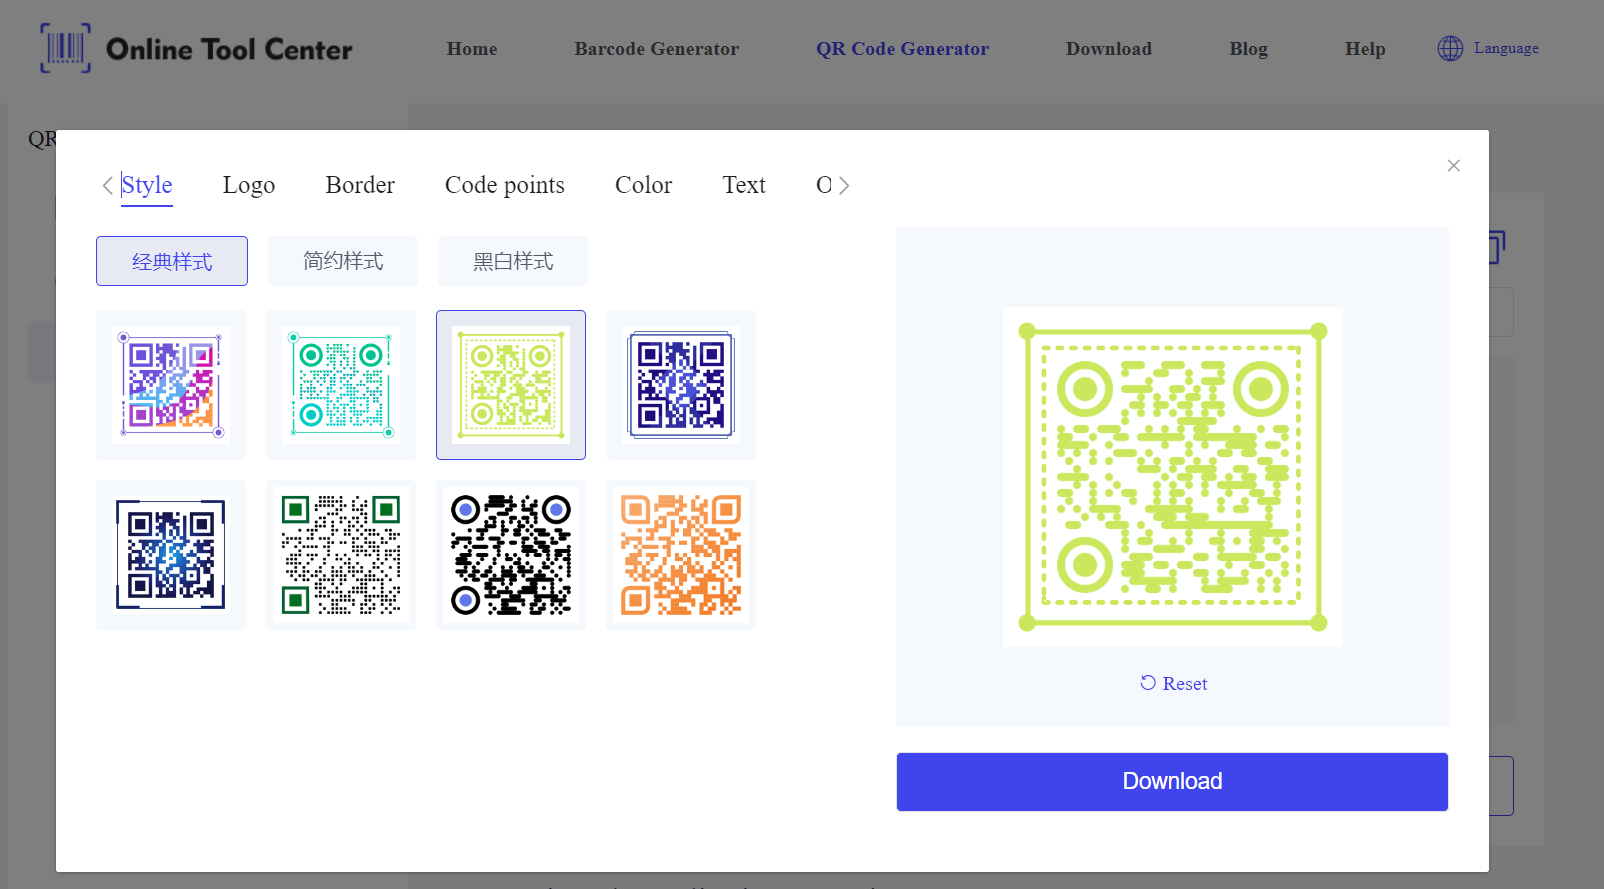Choose the navy corner-bracket QR style
Viewport: 1604px width, 889px height.
click(x=171, y=555)
